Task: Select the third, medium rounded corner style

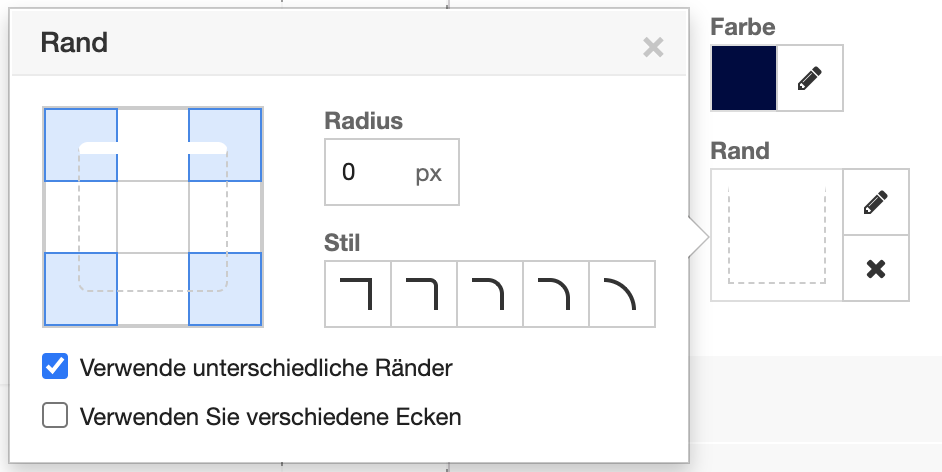Action: coord(490,295)
